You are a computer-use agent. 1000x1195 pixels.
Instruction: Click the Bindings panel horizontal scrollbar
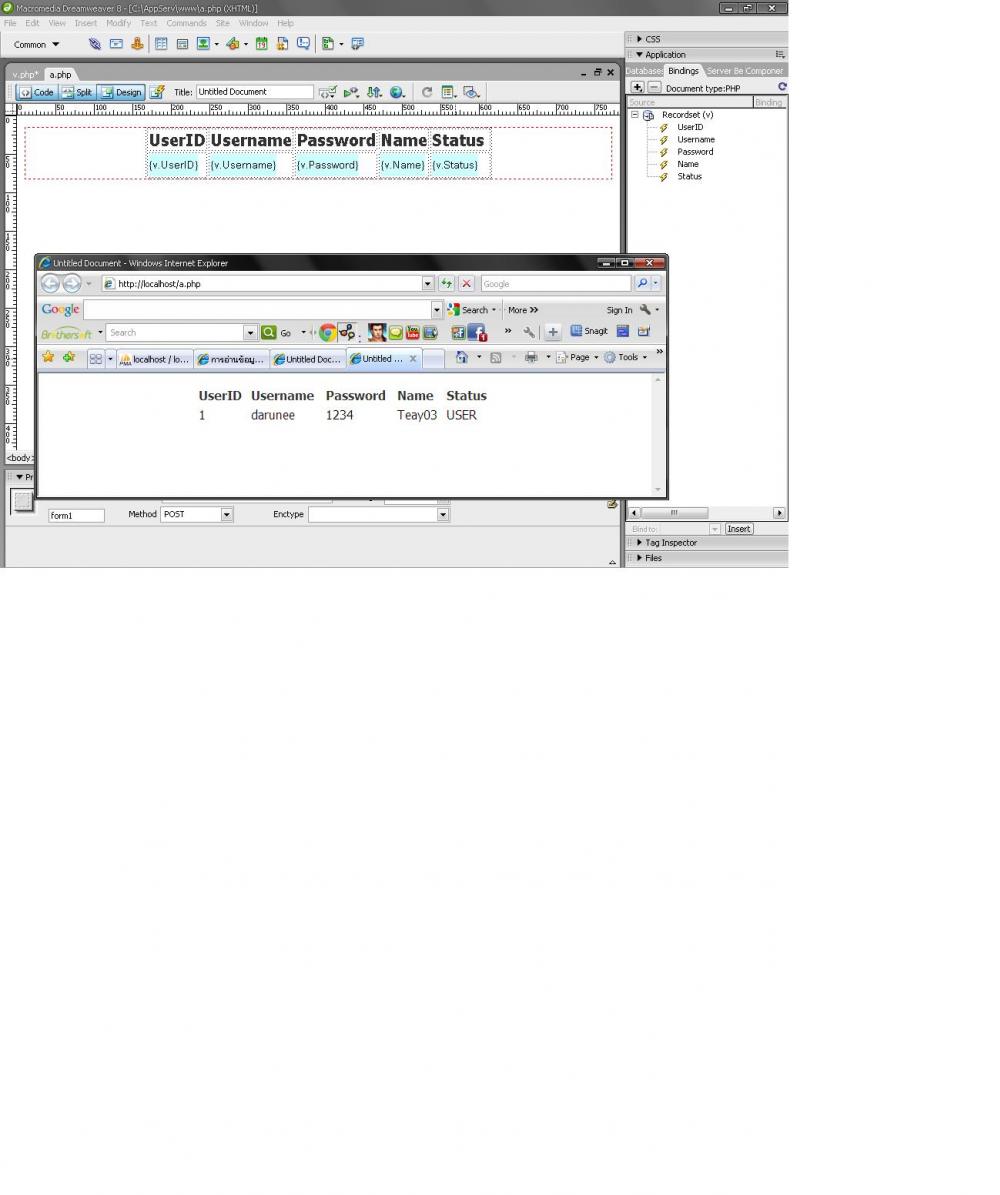tap(706, 513)
